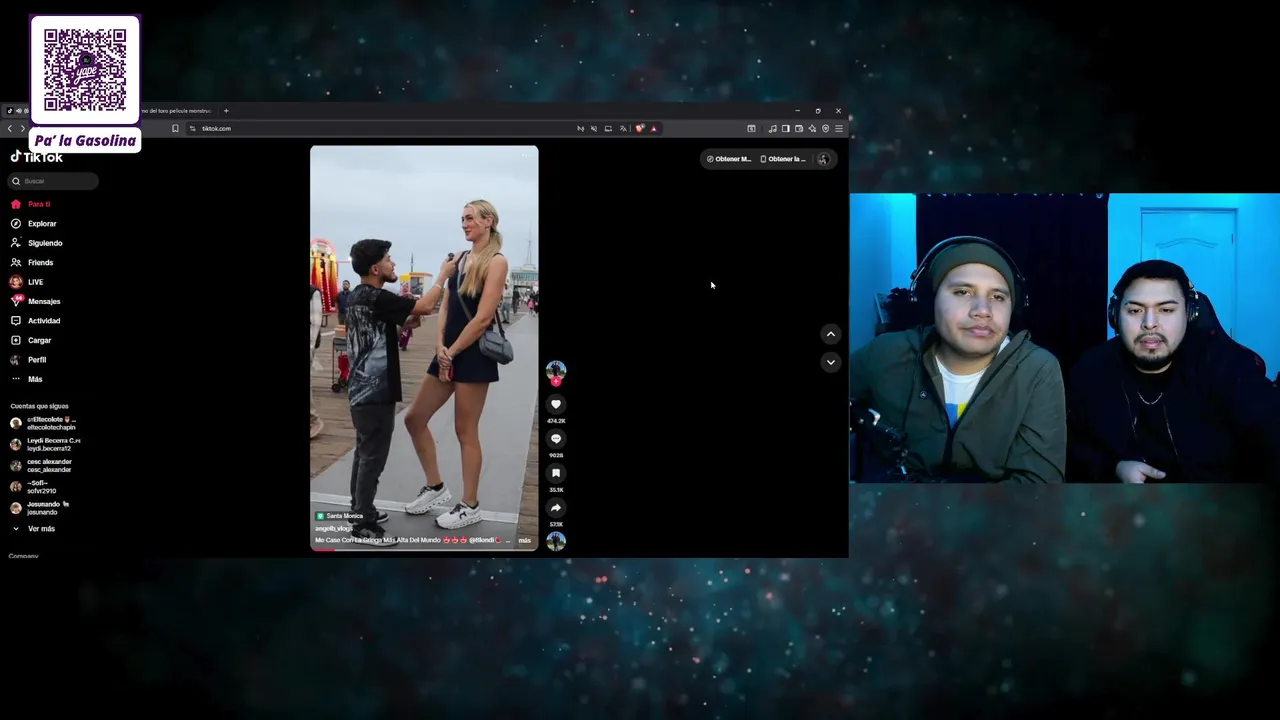
Task: Click the browser wallet icon
Action: click(x=798, y=128)
